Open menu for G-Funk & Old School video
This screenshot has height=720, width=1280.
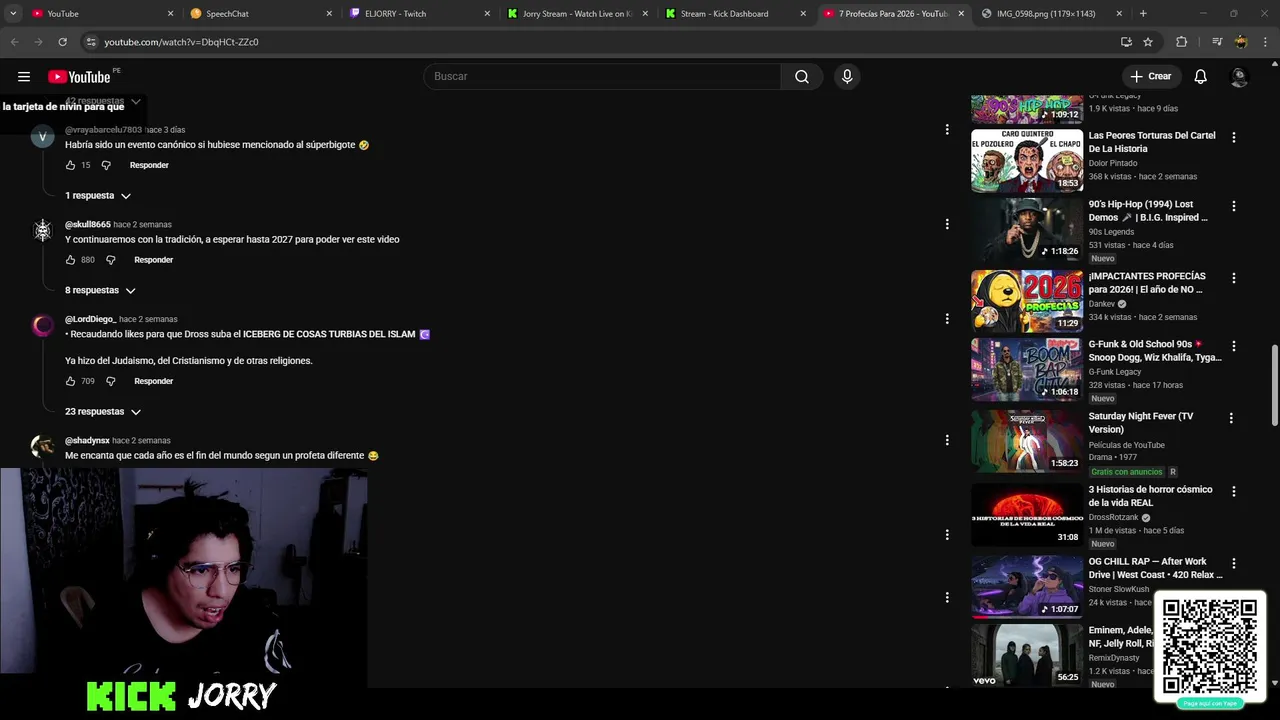point(1233,346)
